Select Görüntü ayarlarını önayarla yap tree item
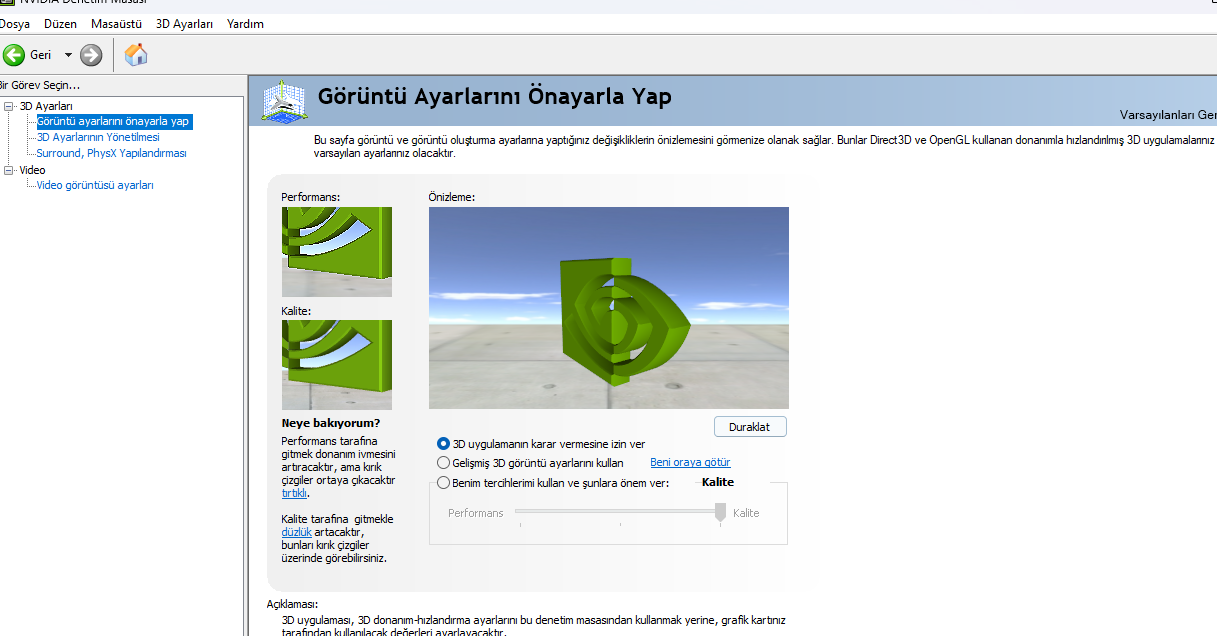The width and height of the screenshot is (1217, 636). tap(113, 121)
